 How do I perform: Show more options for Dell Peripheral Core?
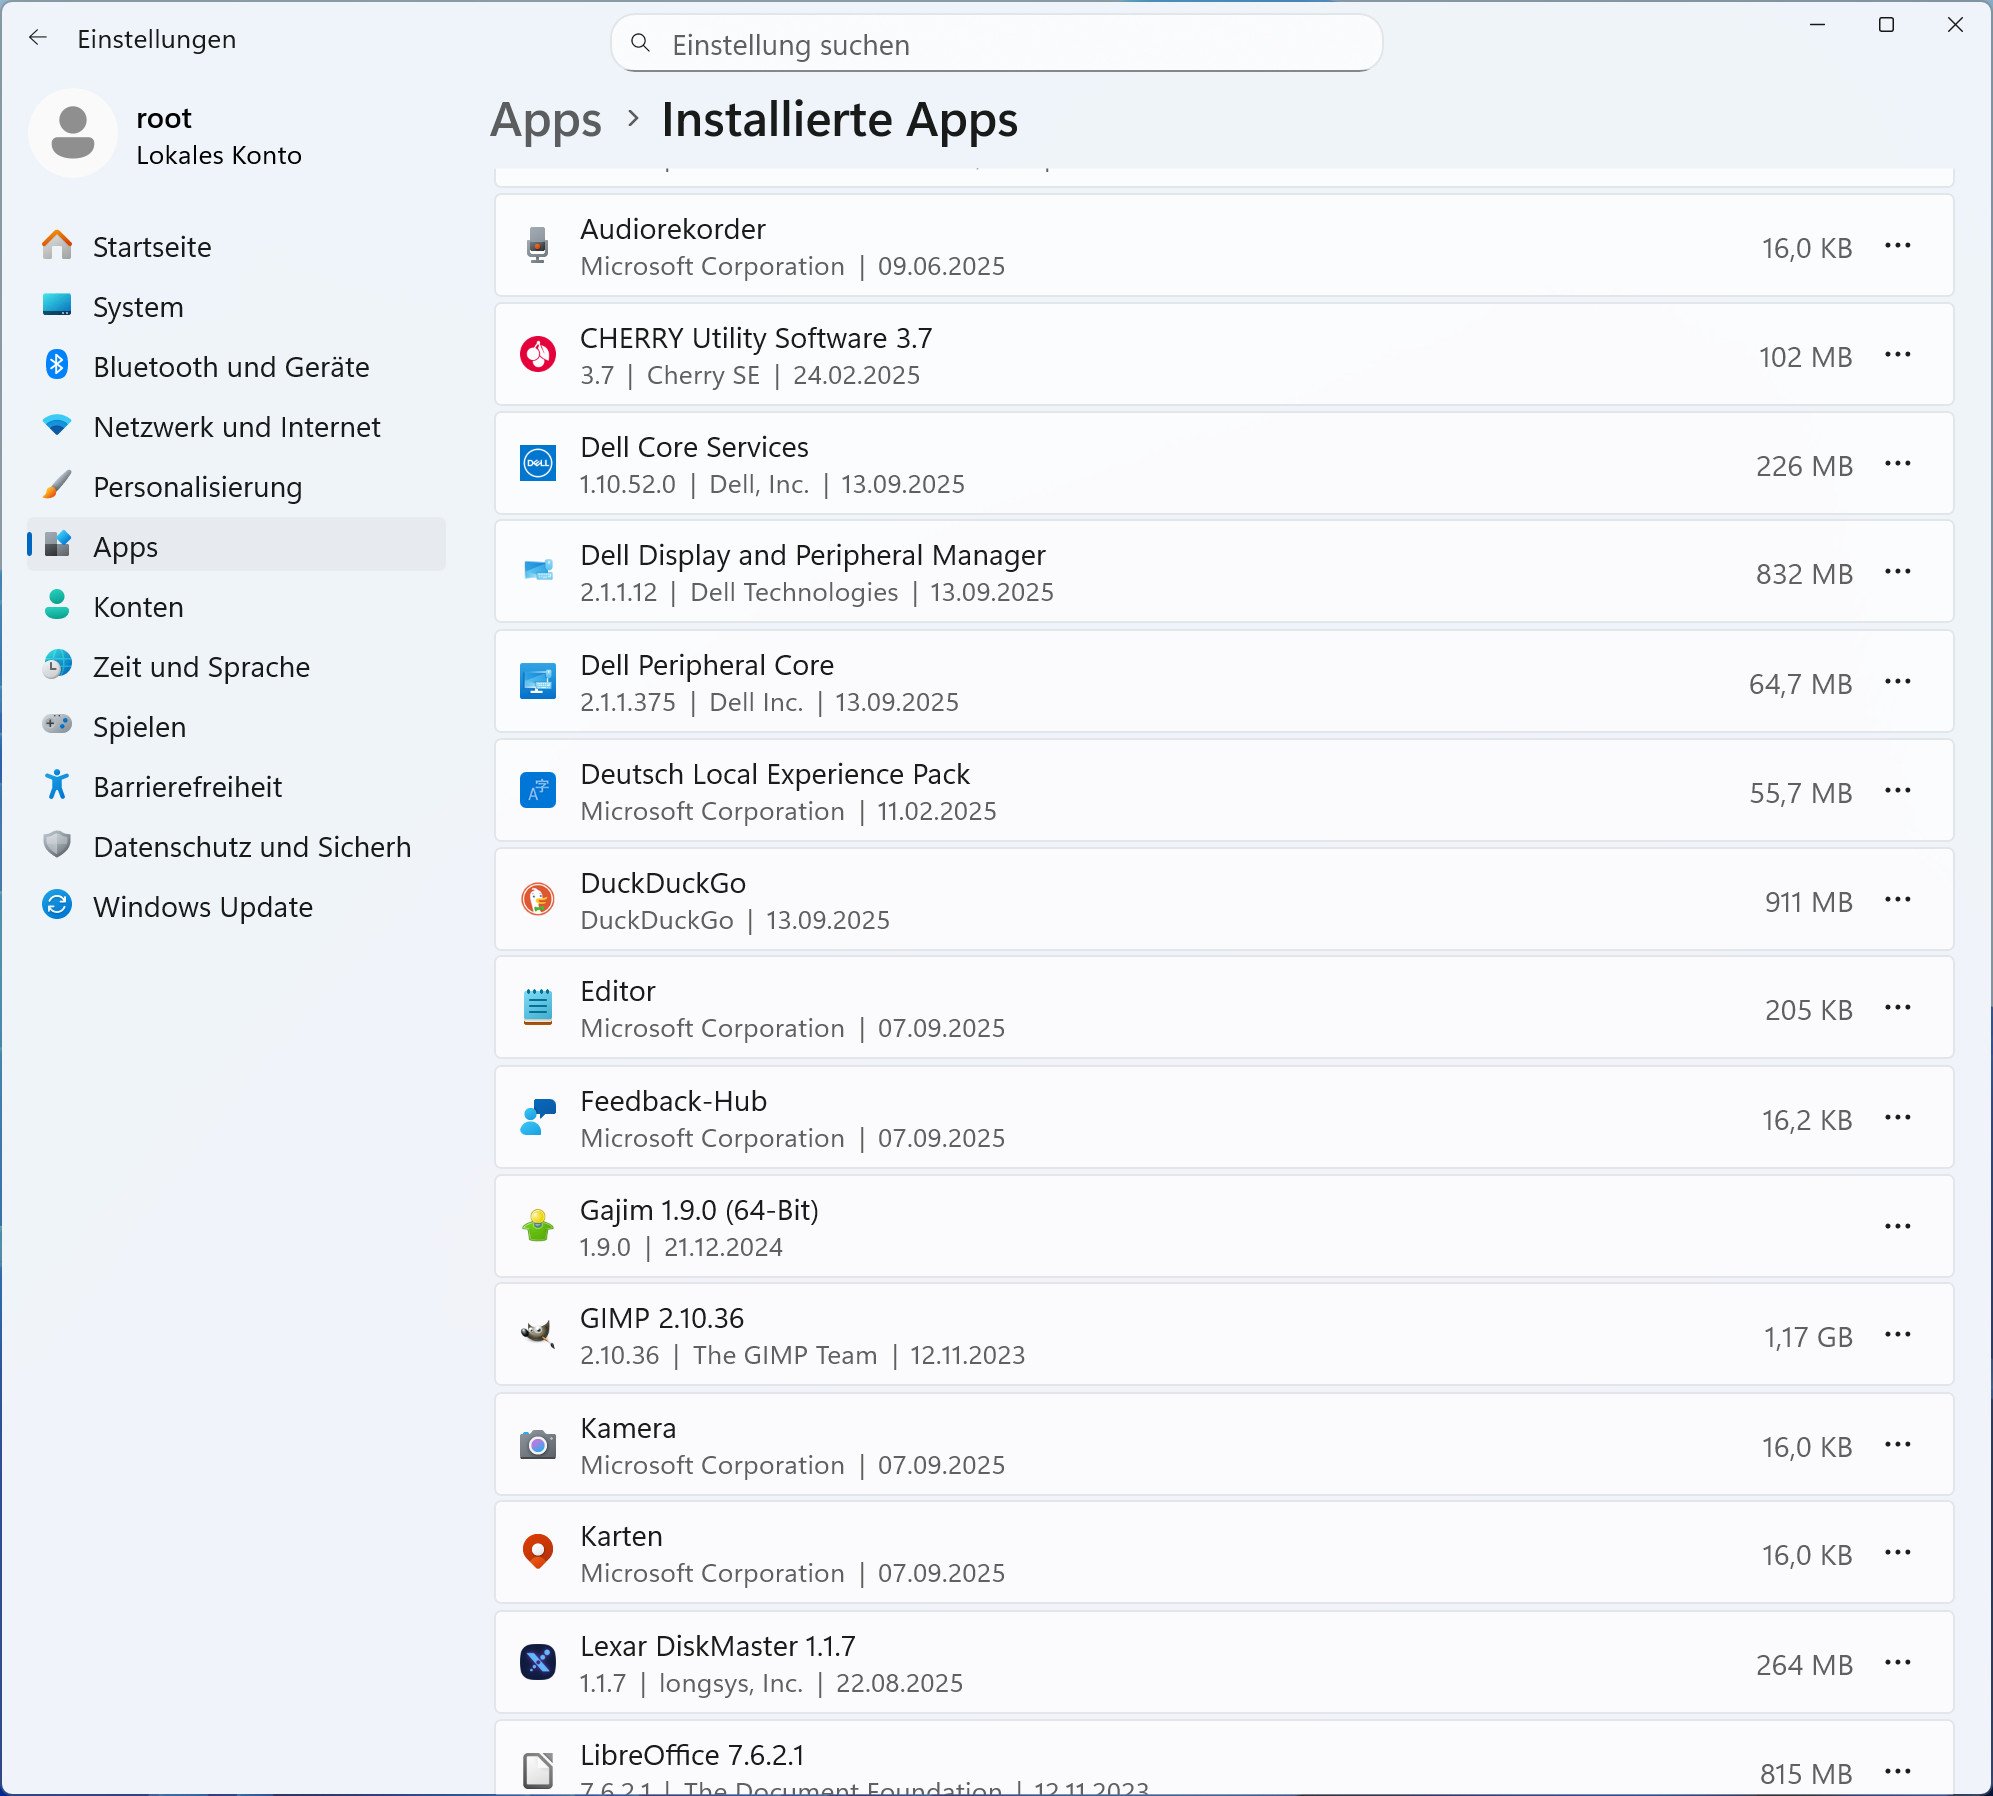coord(1897,682)
